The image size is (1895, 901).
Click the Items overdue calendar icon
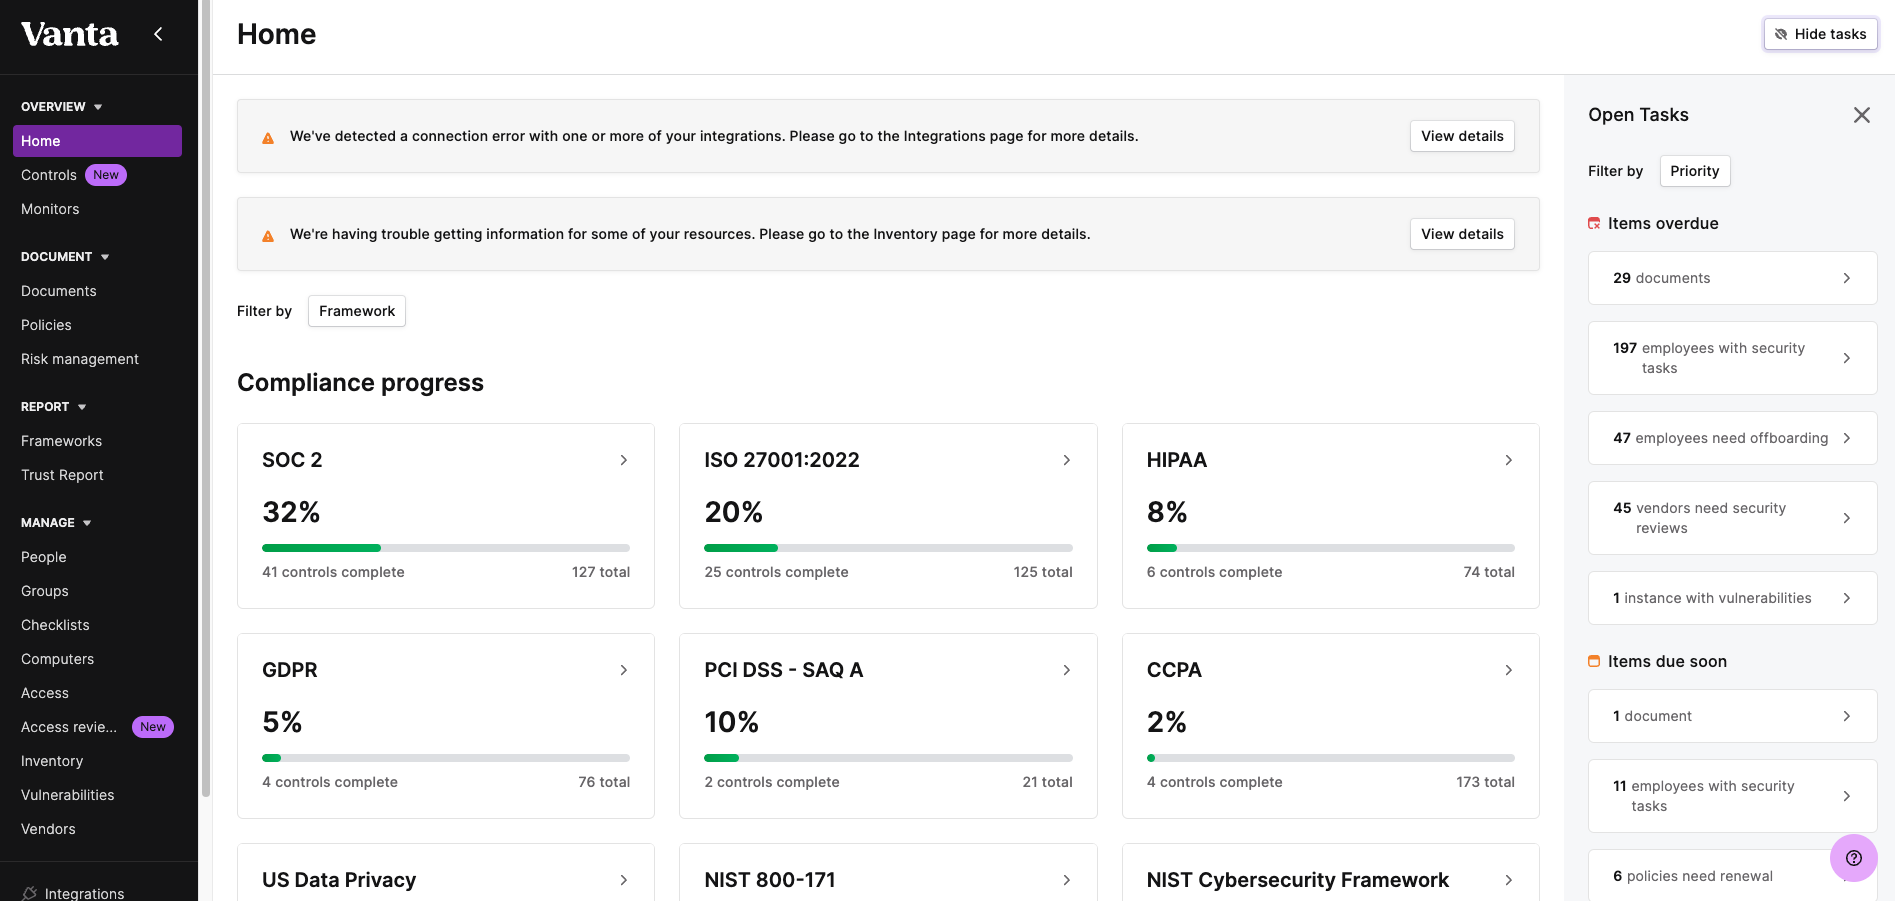(x=1594, y=224)
